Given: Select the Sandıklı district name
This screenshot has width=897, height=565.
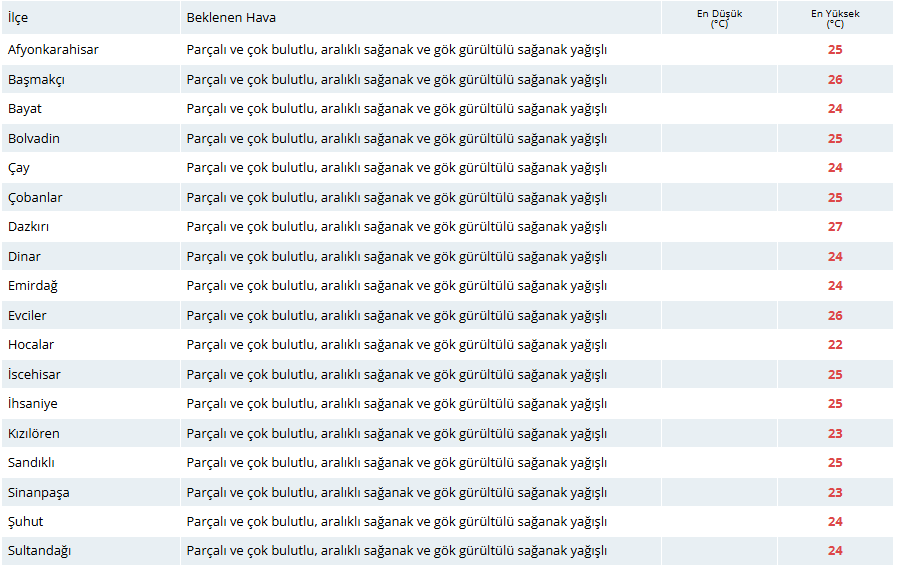Looking at the screenshot, I should pos(31,463).
